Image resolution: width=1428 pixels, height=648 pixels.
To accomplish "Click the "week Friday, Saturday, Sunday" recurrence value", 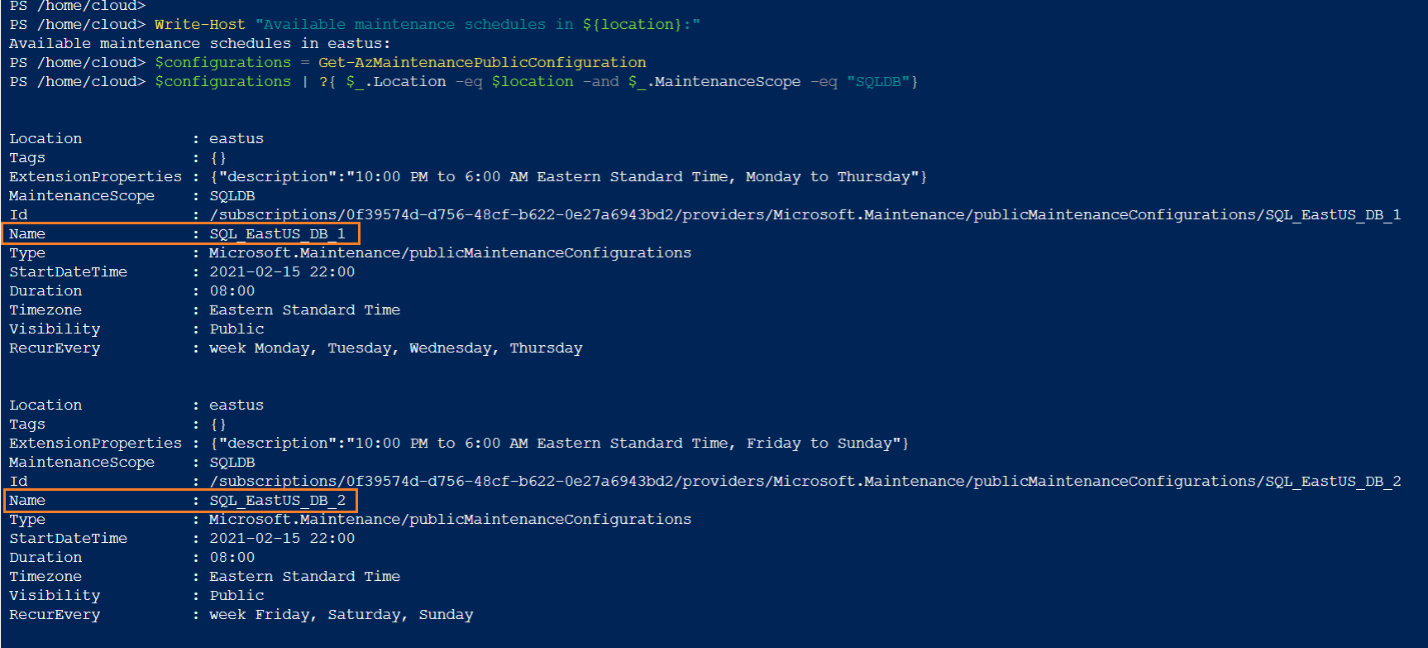I will coord(340,614).
